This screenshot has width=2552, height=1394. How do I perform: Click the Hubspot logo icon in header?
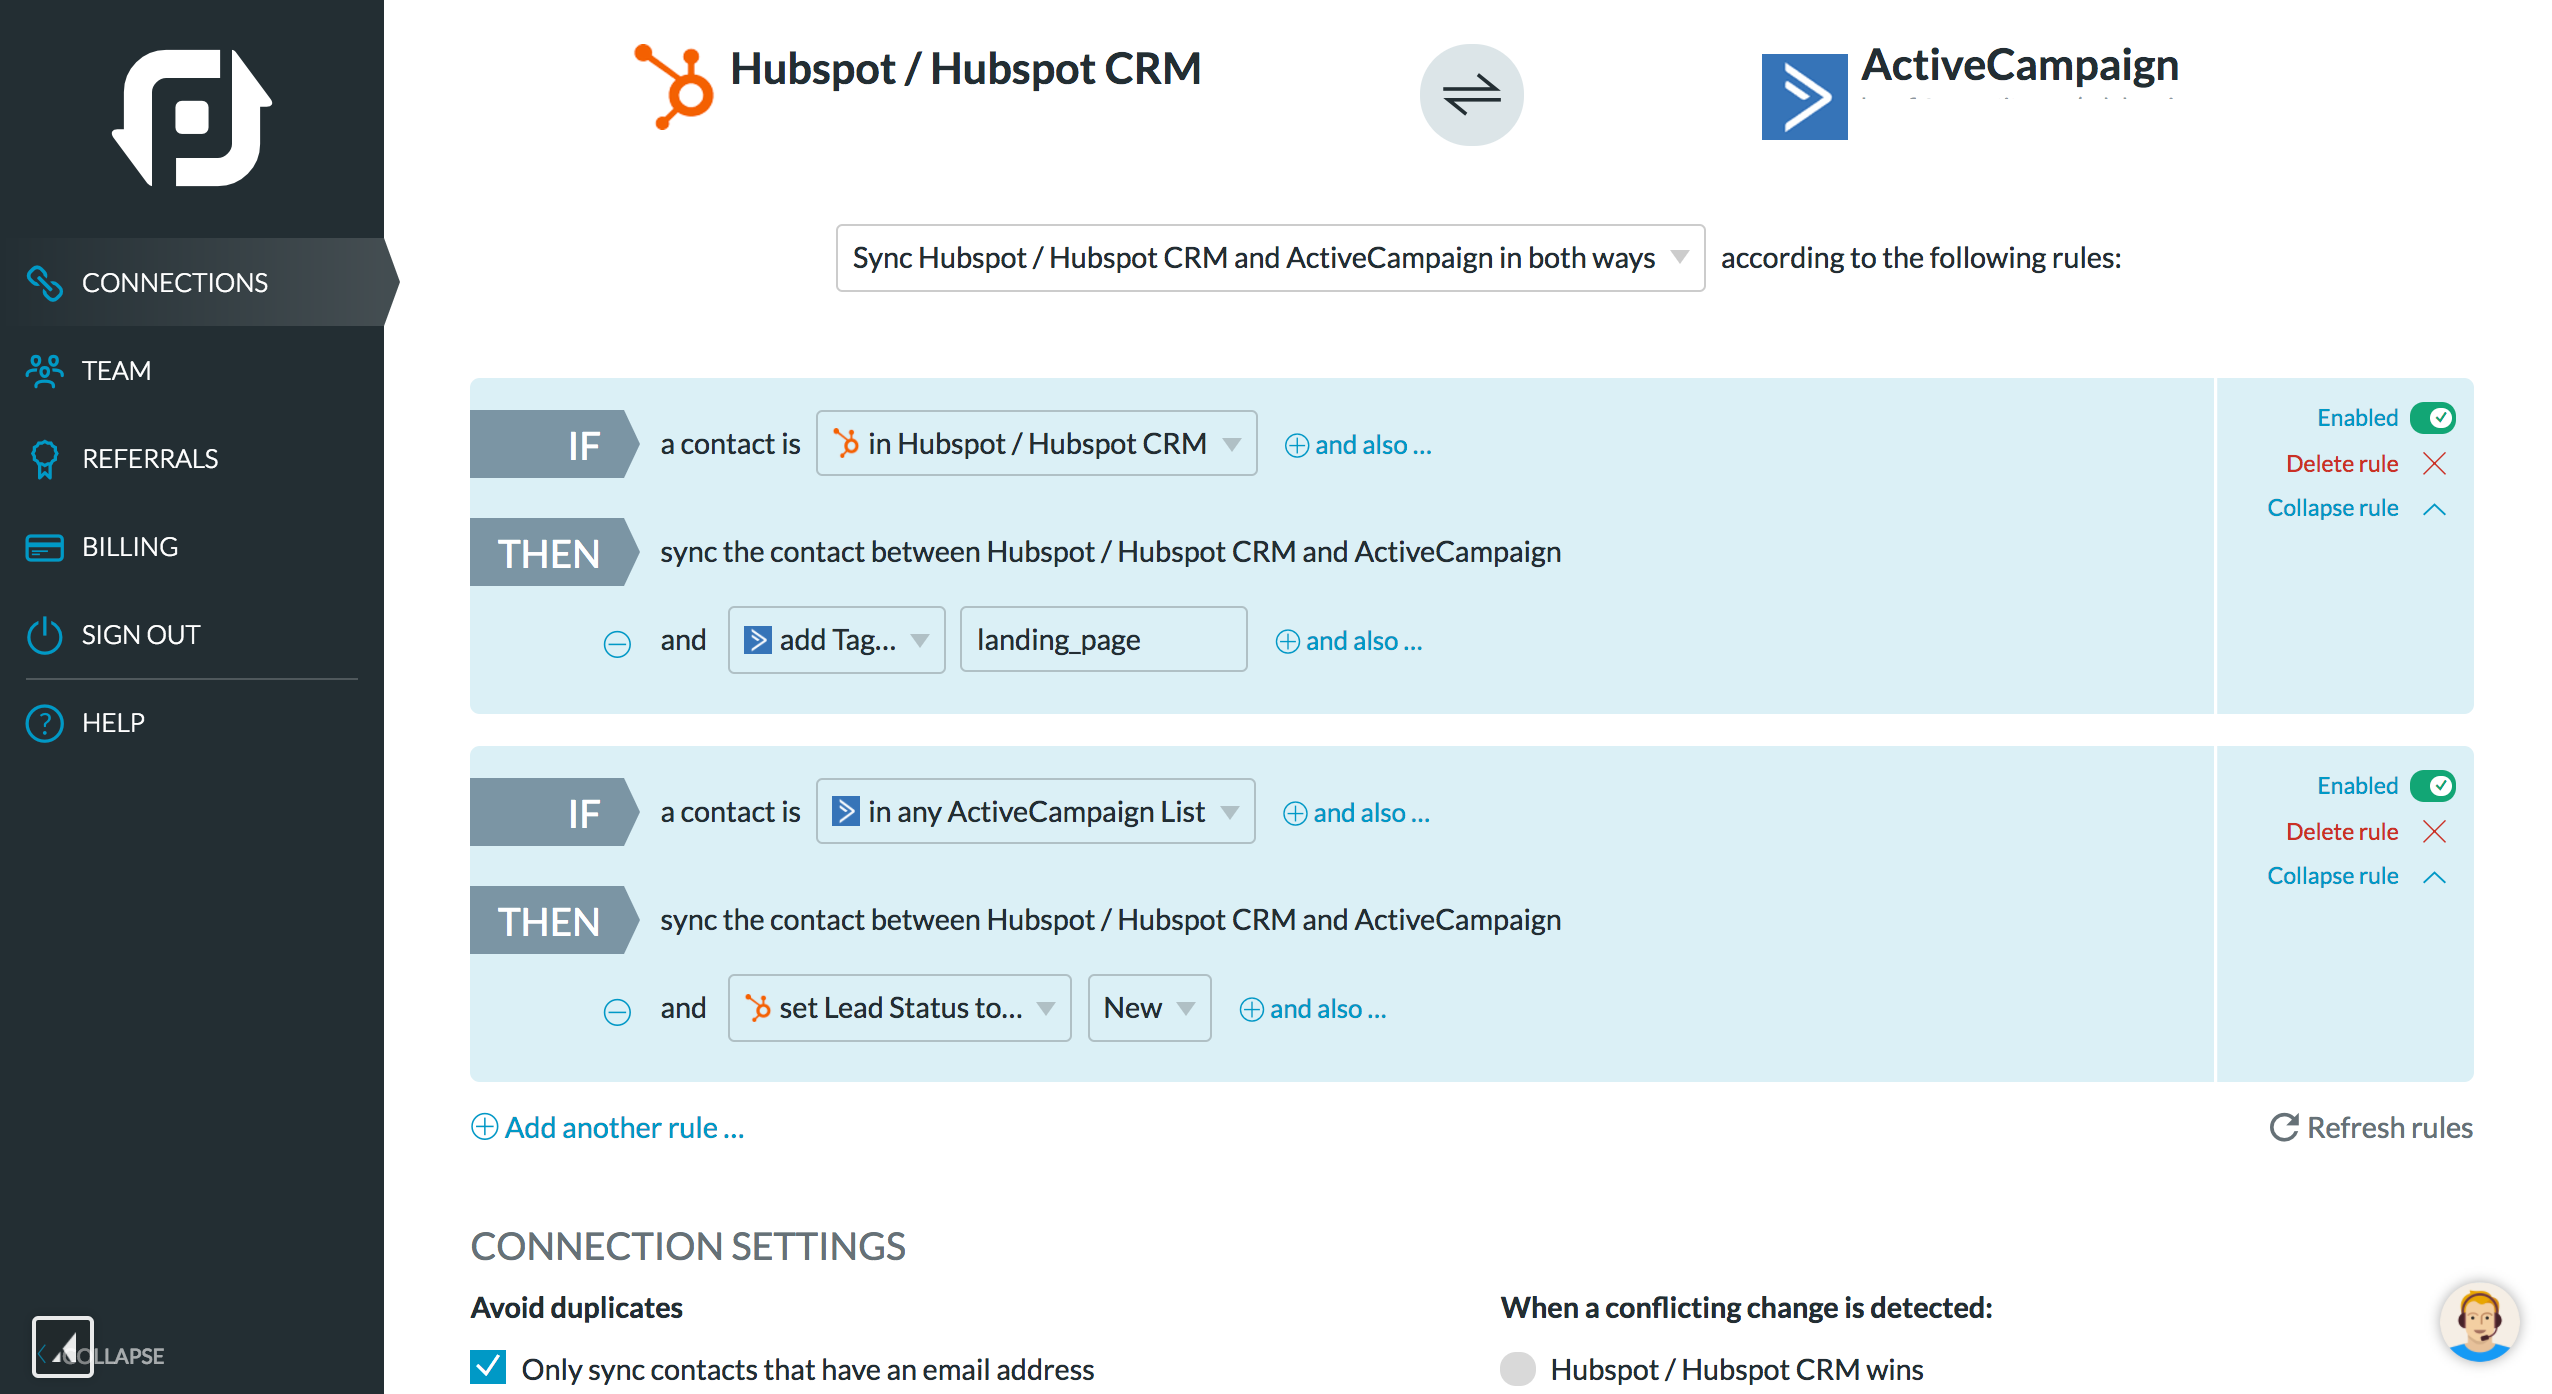(x=675, y=87)
